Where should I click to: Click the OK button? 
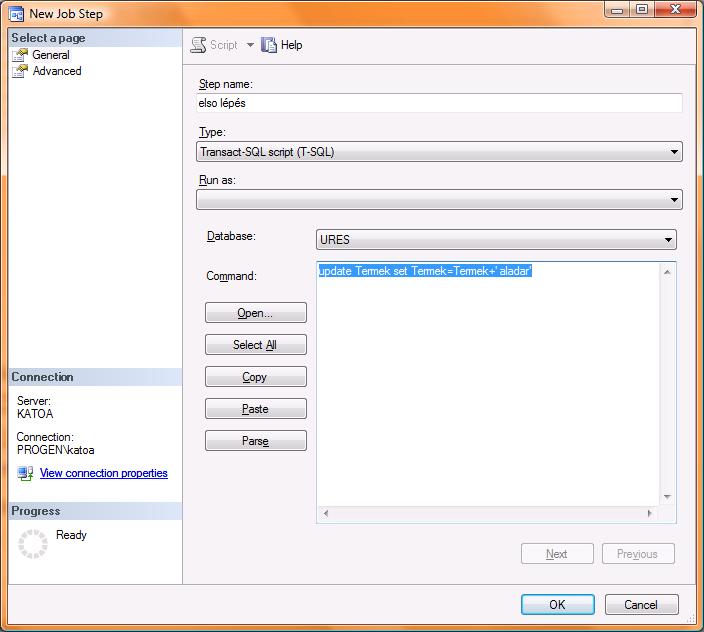click(558, 605)
